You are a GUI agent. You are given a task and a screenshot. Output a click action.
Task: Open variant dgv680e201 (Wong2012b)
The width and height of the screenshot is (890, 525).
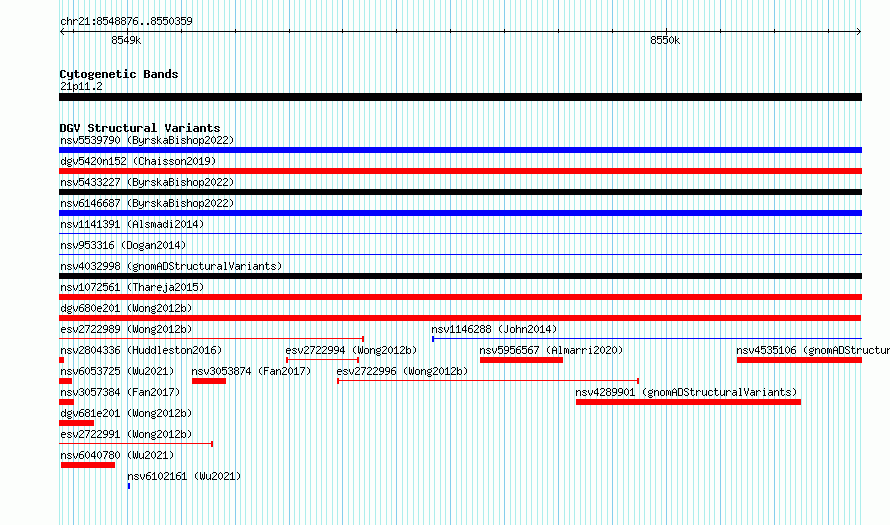126,308
